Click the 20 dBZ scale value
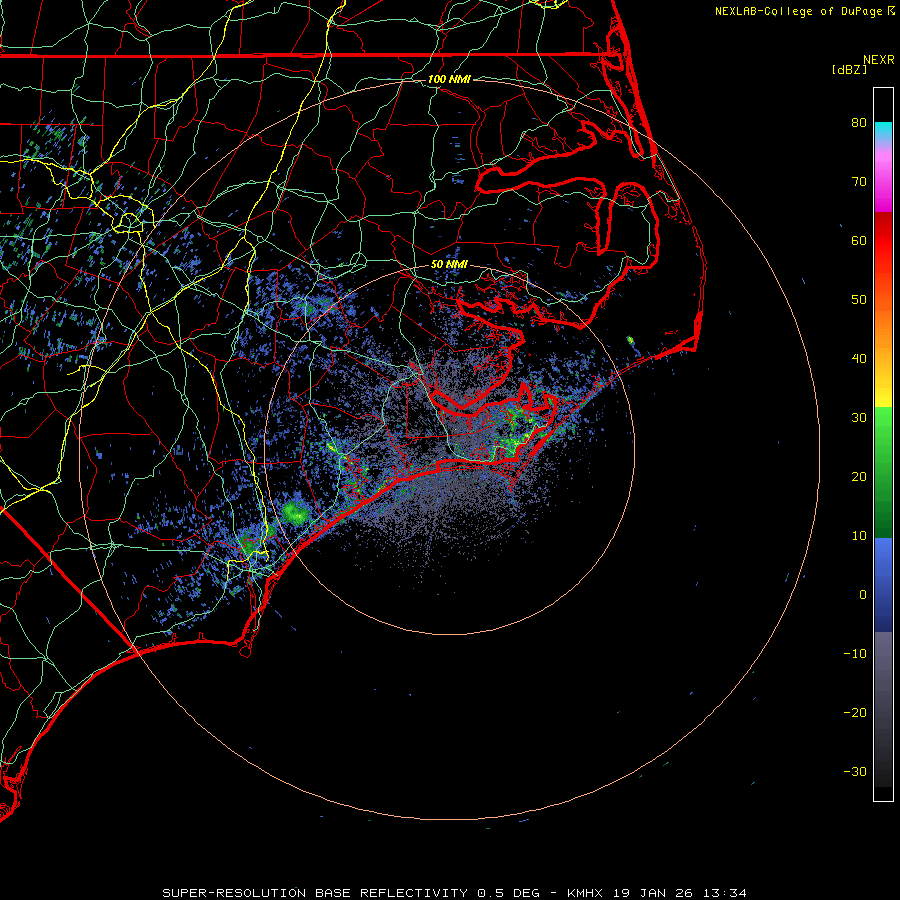The image size is (900, 900). click(859, 476)
